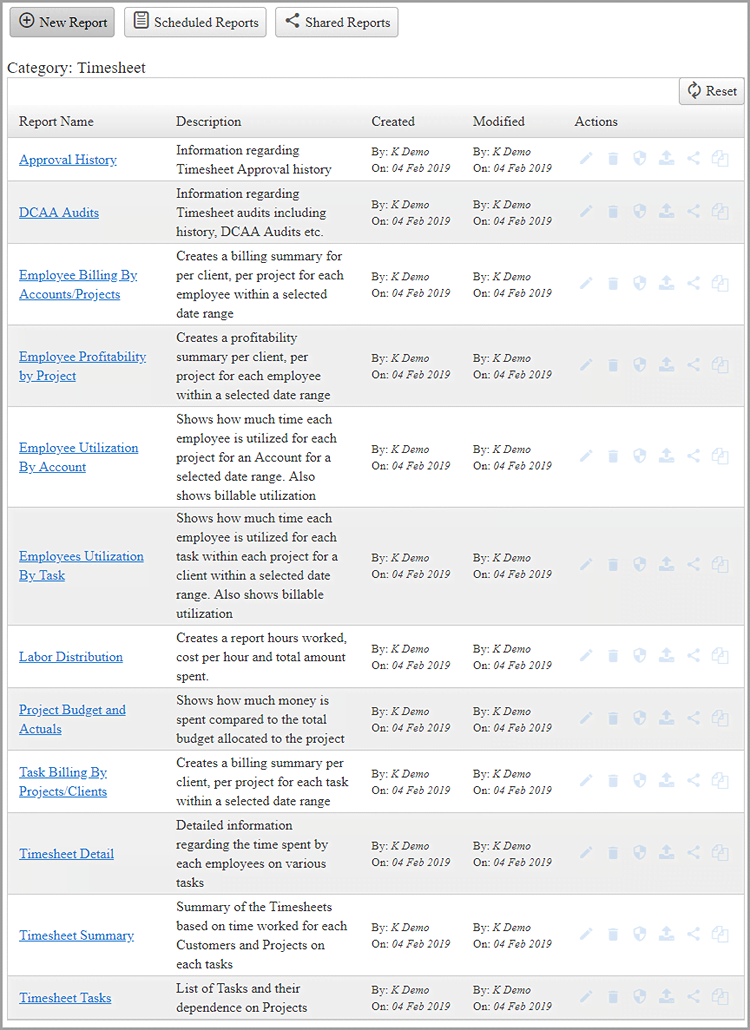Share the Timesheet Summary report
Viewport: 750px width, 1030px height.
coord(693,935)
